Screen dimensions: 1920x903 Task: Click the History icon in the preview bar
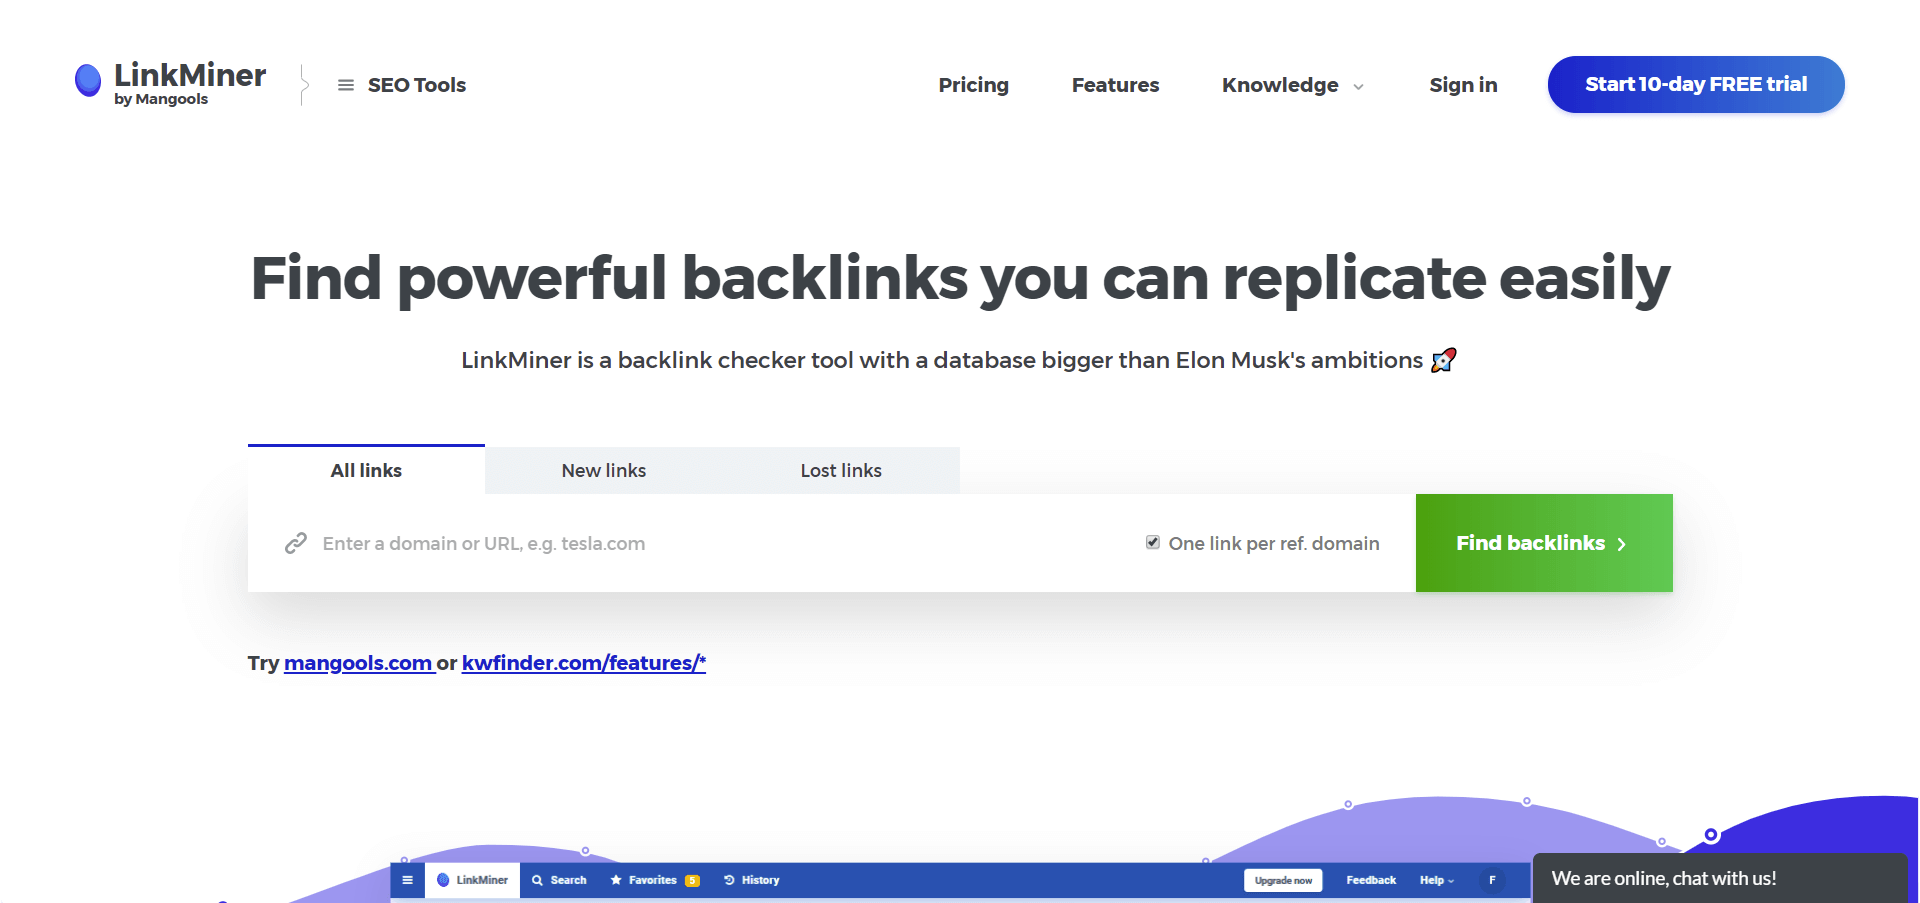click(x=729, y=880)
